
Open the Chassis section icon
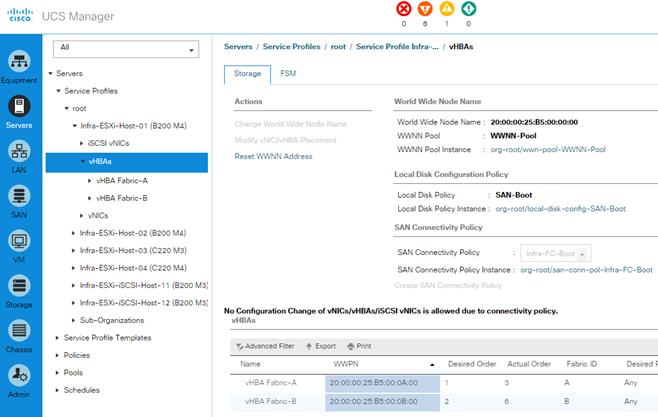pos(19,331)
